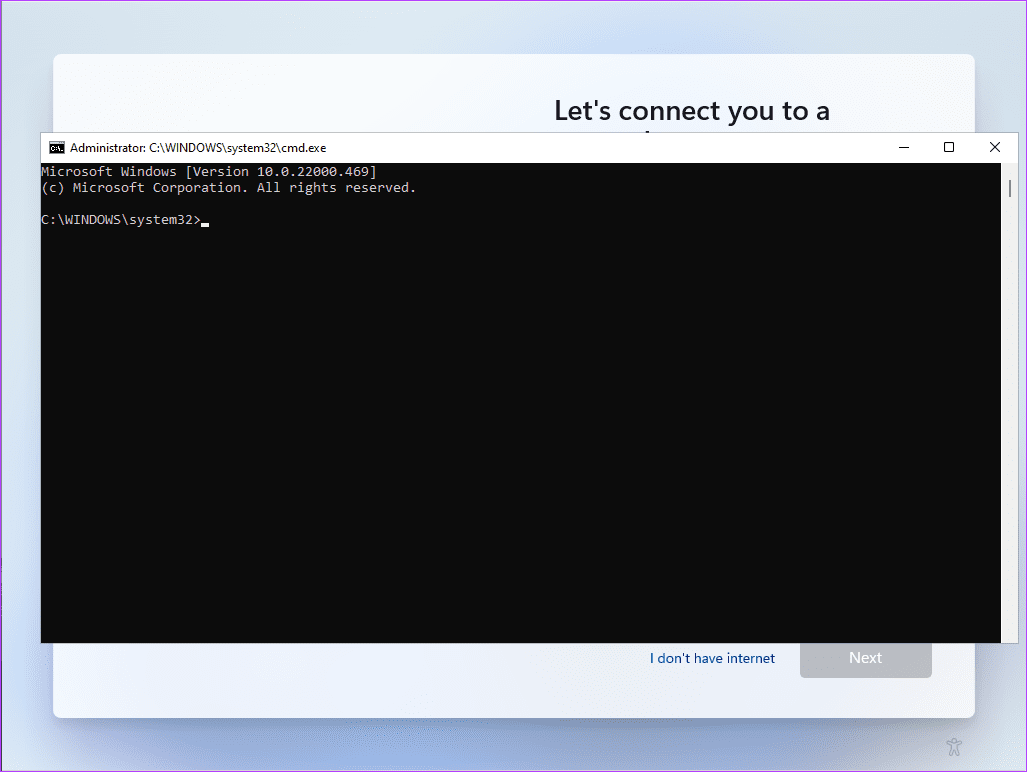The height and width of the screenshot is (772, 1027).
Task: Minimize the Command Prompt window
Action: click(903, 147)
